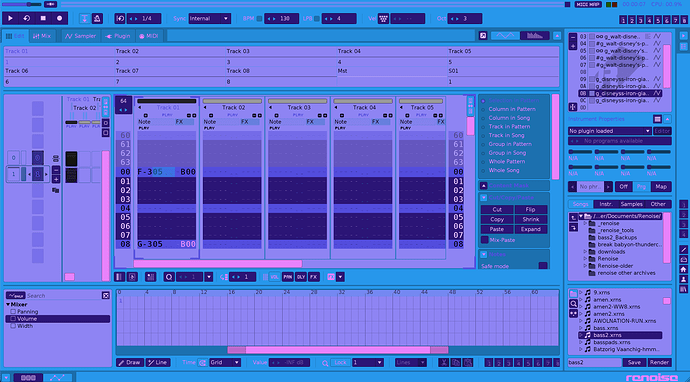Open the Instr. browser tab
This screenshot has height=382, width=690.
pyautogui.click(x=606, y=204)
